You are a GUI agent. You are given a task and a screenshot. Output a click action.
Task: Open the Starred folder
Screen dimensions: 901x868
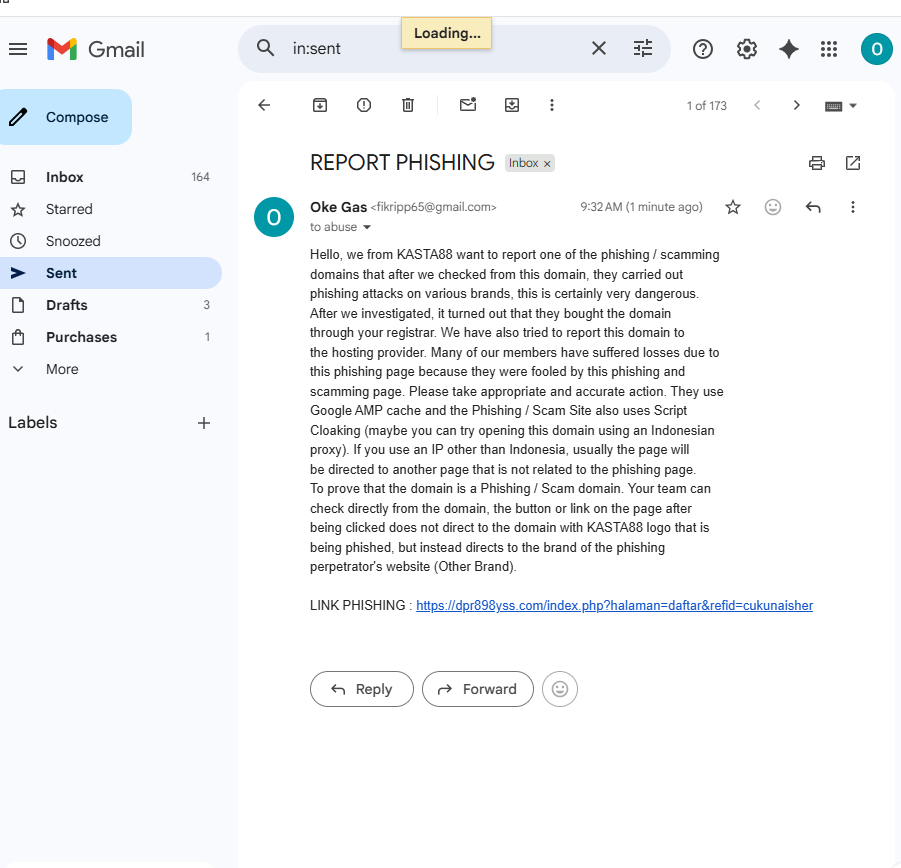click(x=109, y=209)
